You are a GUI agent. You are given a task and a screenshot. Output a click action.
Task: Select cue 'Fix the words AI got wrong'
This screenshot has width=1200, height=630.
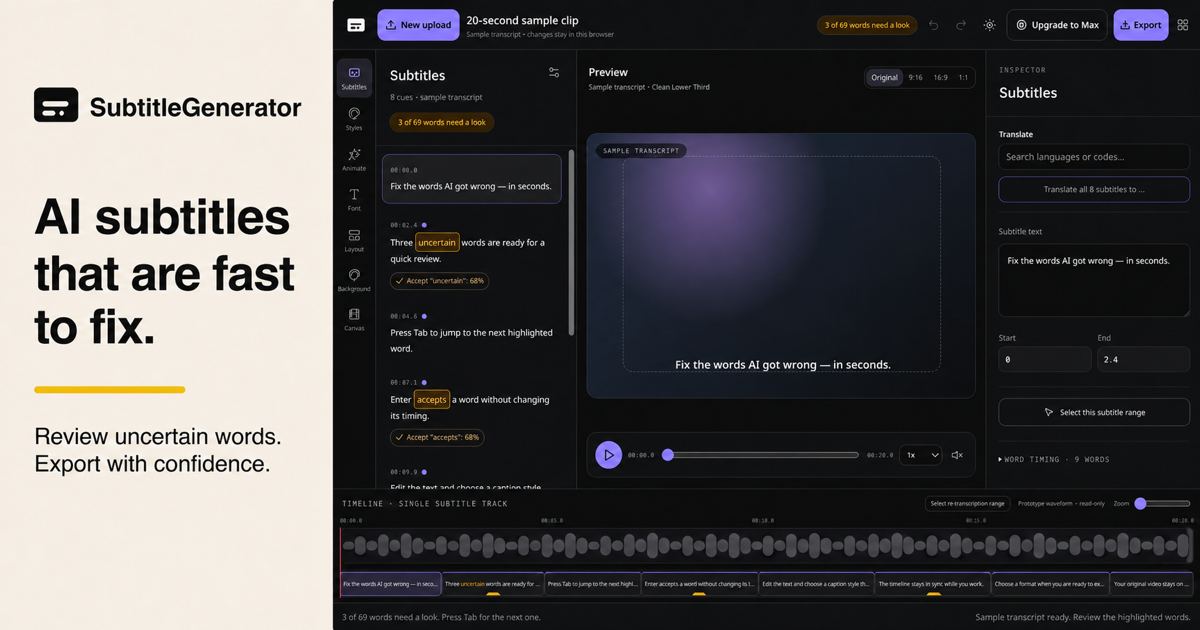coord(472,179)
